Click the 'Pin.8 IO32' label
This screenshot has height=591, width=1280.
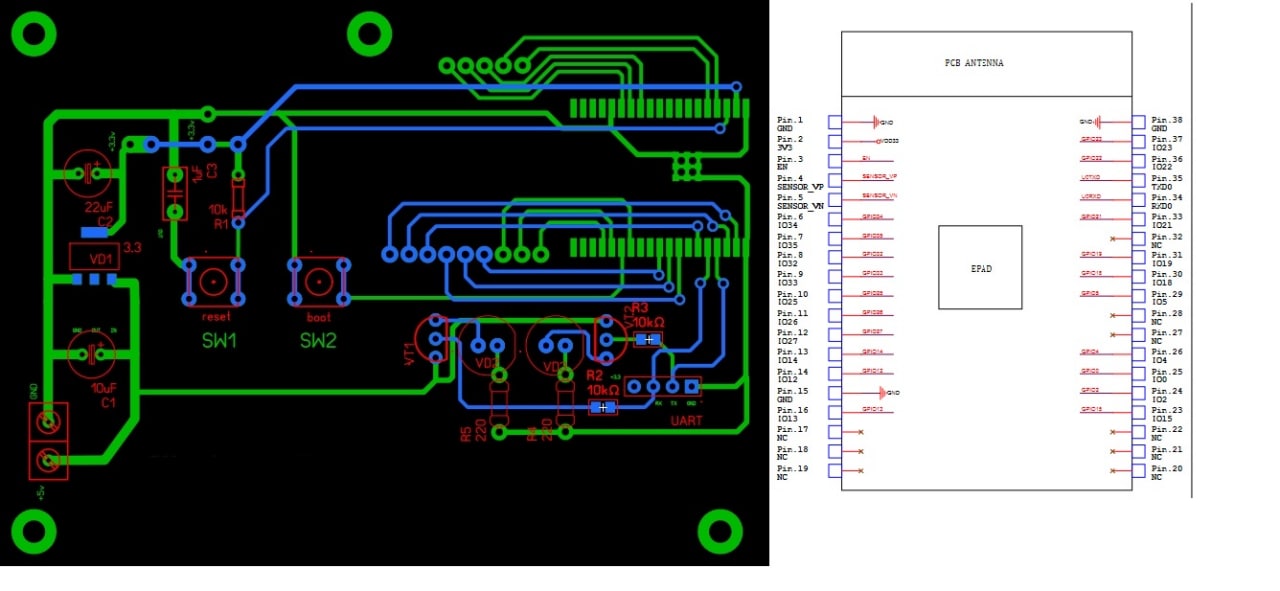(790, 260)
